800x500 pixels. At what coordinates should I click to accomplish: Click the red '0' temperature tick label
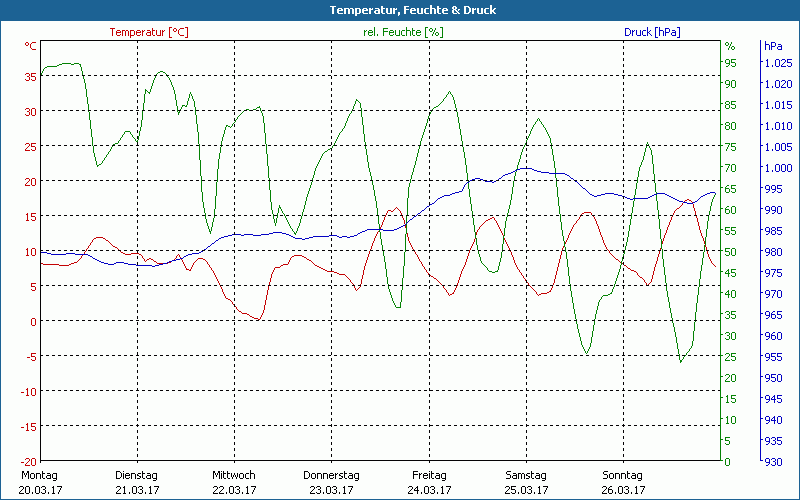click(34, 322)
